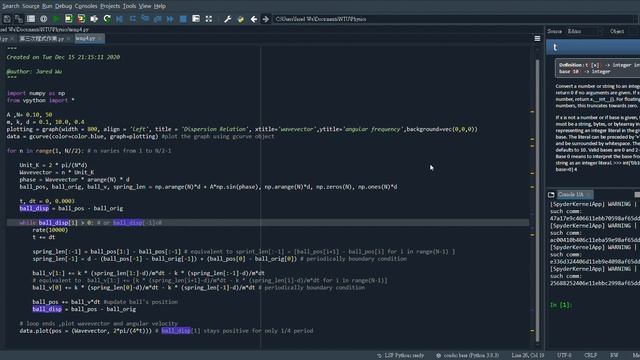Click the conda base Python environment status
Screen dimensions: 640x360
click(x=468, y=356)
